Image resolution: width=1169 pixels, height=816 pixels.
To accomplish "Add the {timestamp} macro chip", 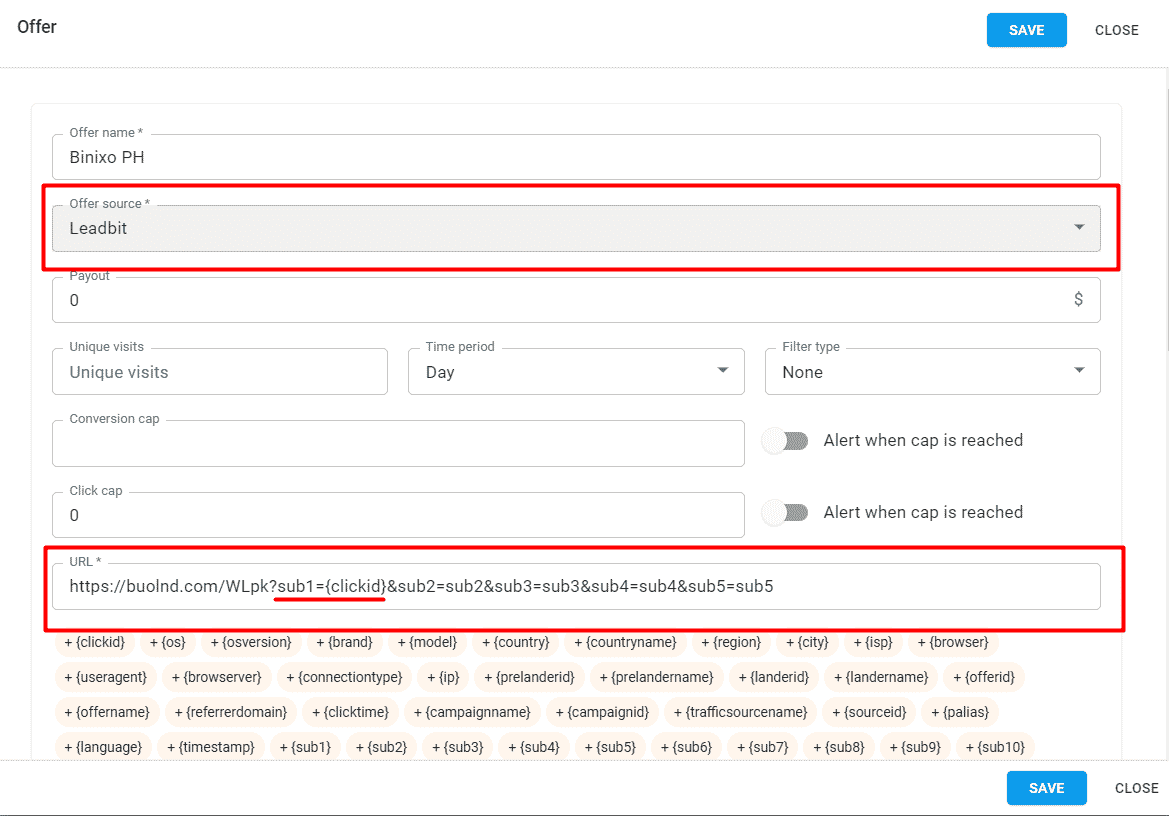I will 210,746.
